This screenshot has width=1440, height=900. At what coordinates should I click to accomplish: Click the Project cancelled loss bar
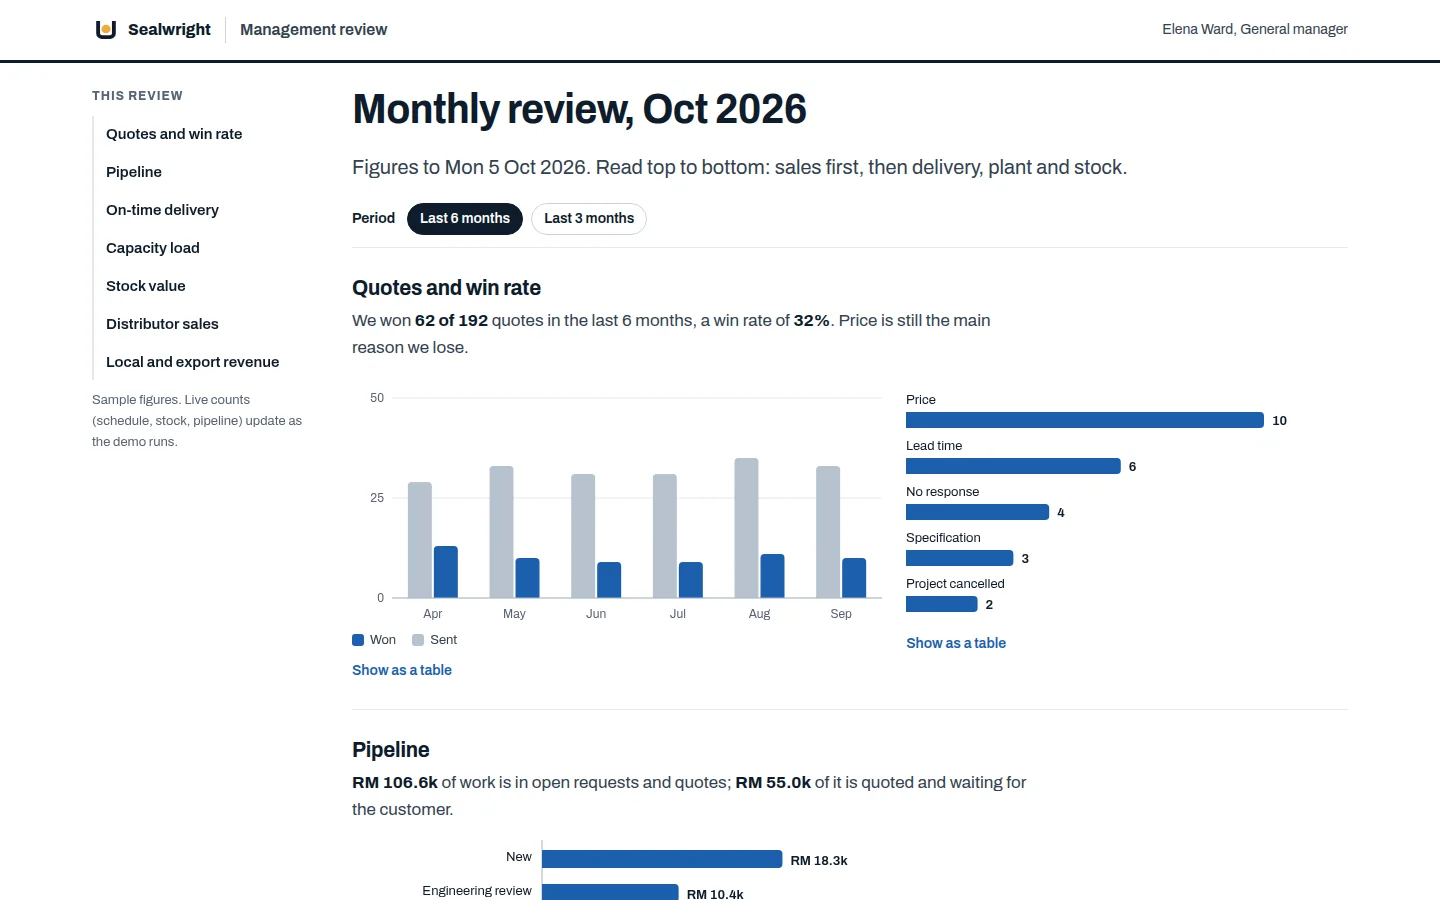pyautogui.click(x=942, y=604)
